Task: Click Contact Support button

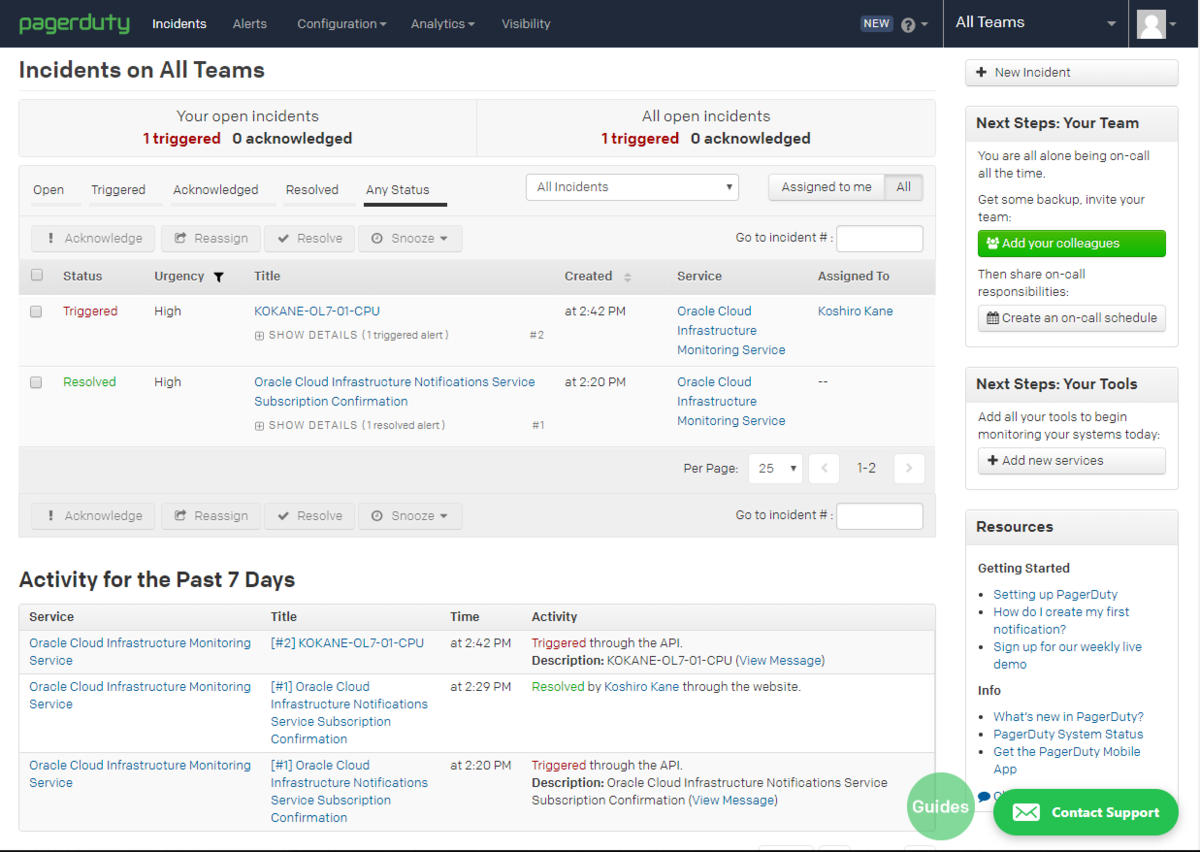Action: (x=1085, y=813)
